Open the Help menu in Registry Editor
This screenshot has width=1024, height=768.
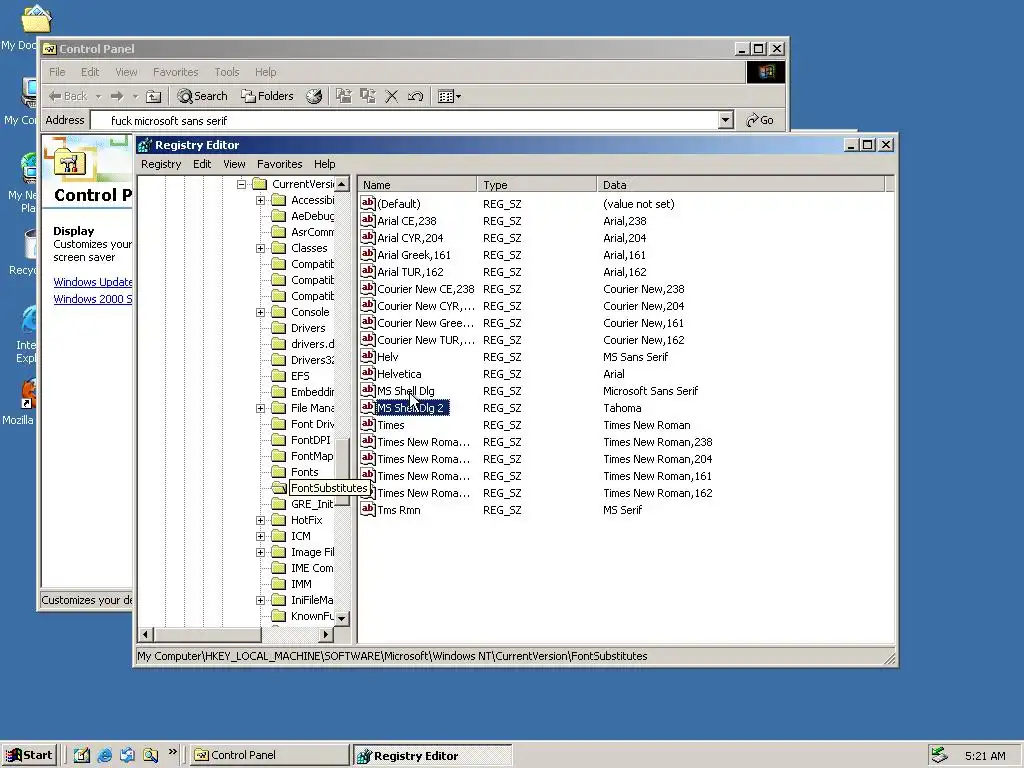point(324,164)
